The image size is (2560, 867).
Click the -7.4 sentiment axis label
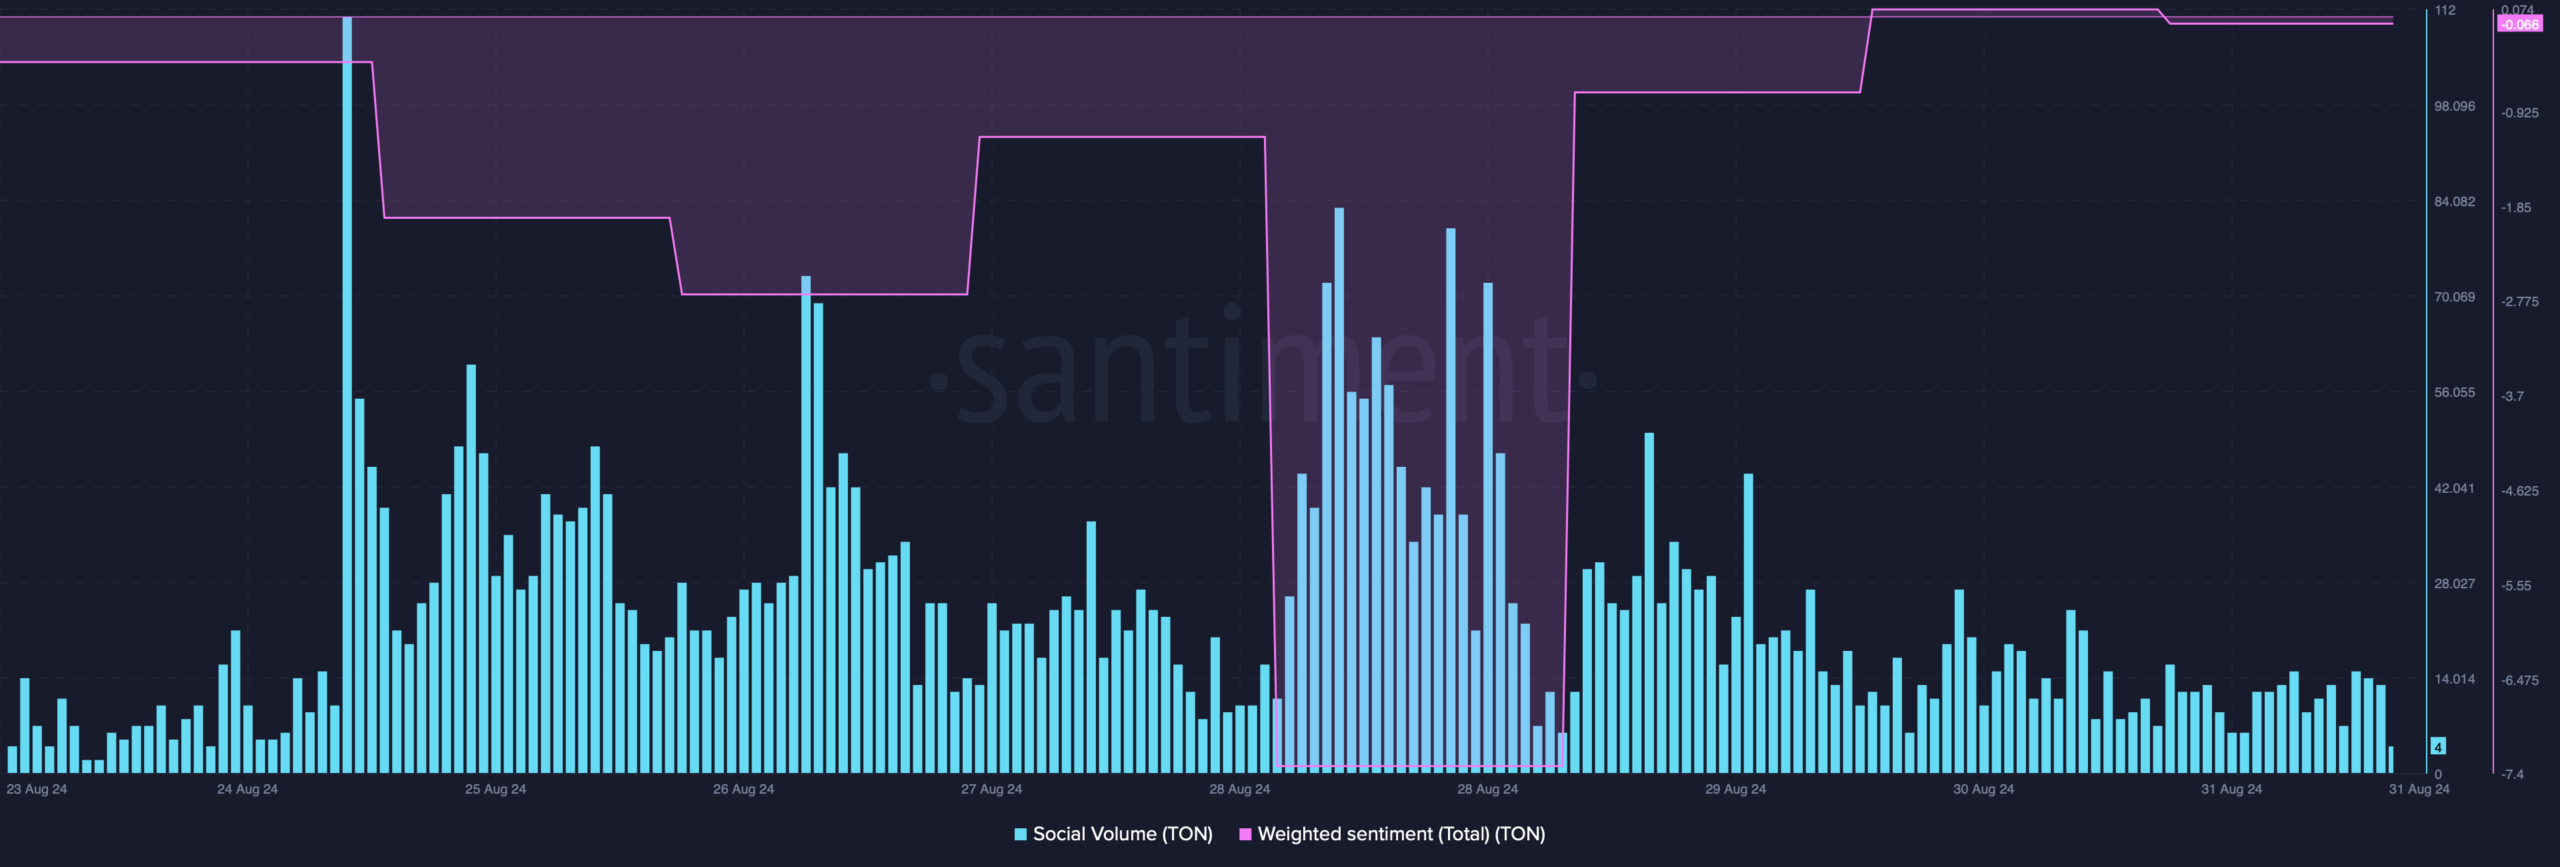click(x=2513, y=774)
